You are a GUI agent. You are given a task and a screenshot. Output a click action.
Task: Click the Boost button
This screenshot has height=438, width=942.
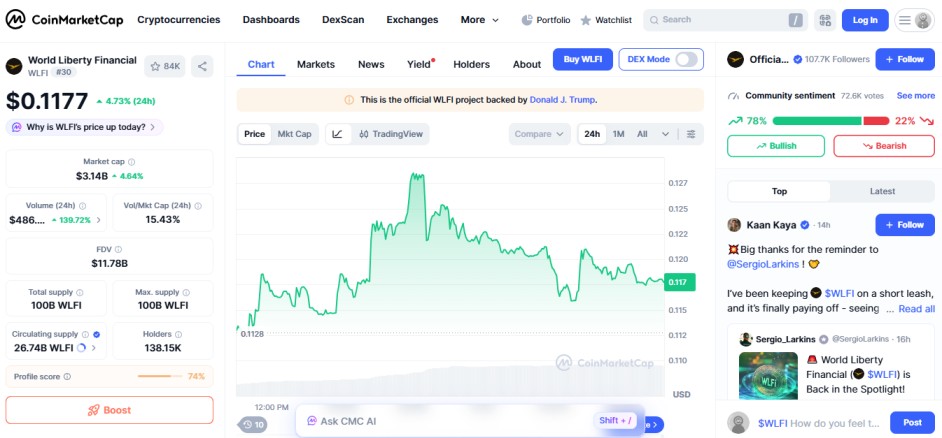tap(109, 410)
